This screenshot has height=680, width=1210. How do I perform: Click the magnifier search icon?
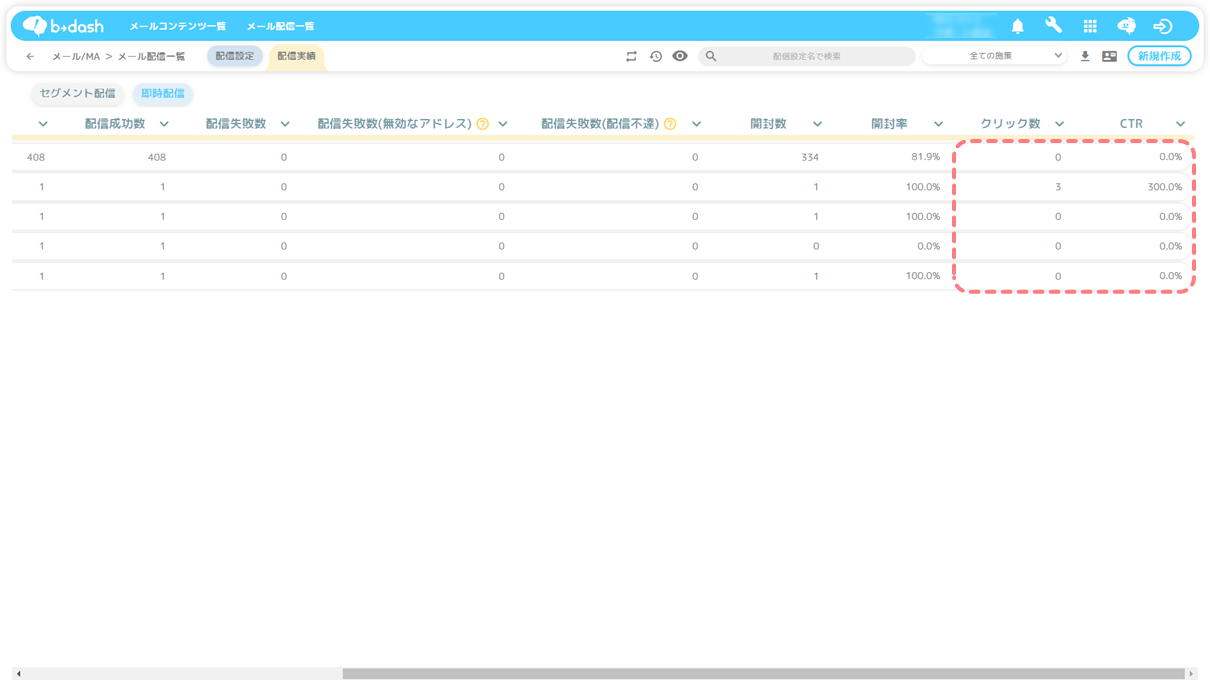[x=711, y=57]
